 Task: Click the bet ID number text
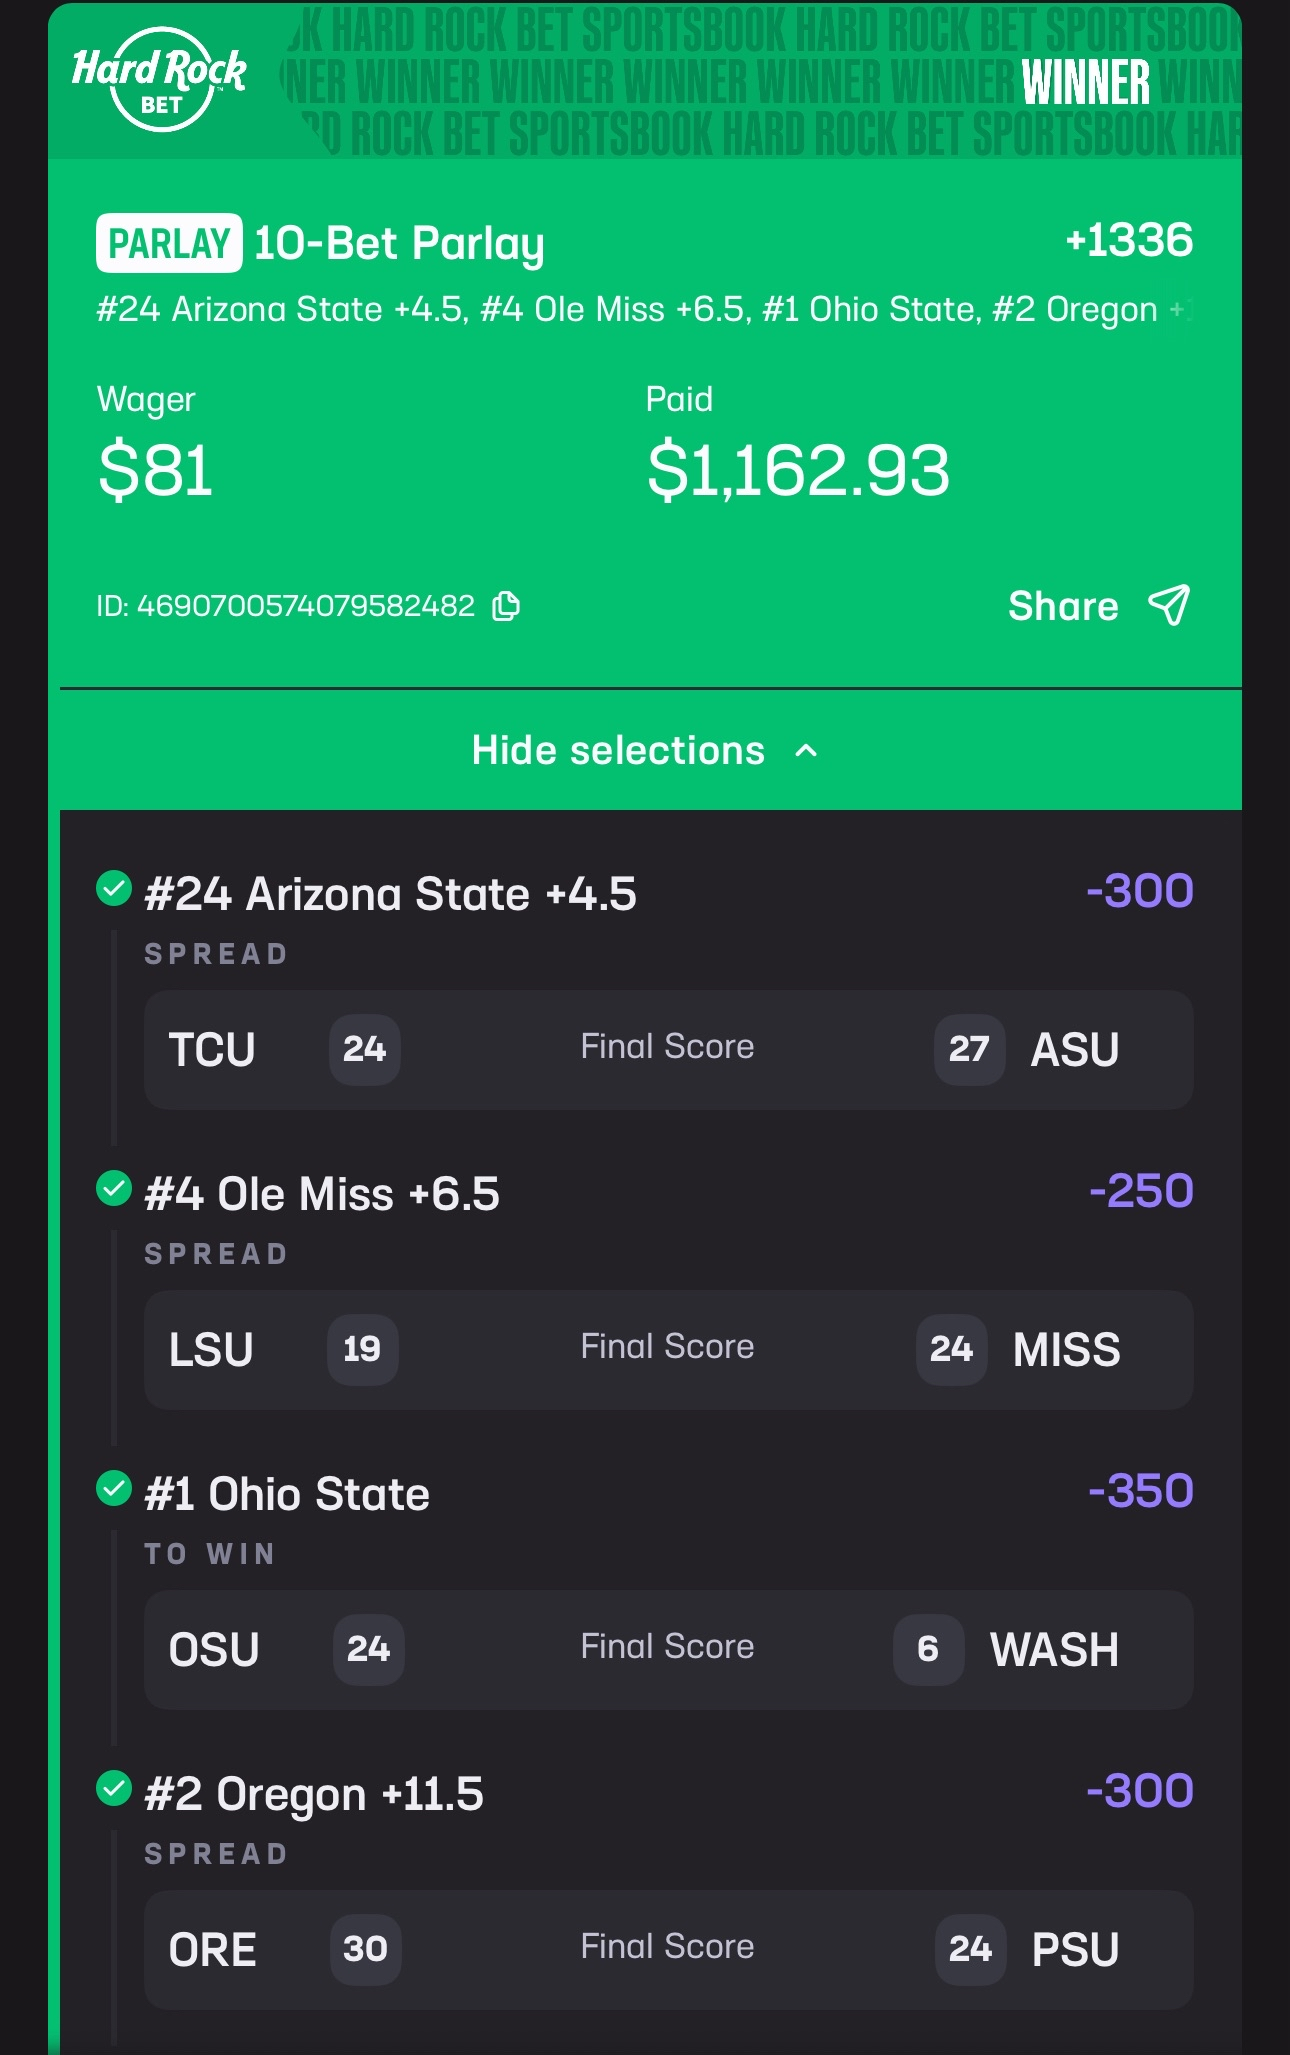pyautogui.click(x=305, y=606)
